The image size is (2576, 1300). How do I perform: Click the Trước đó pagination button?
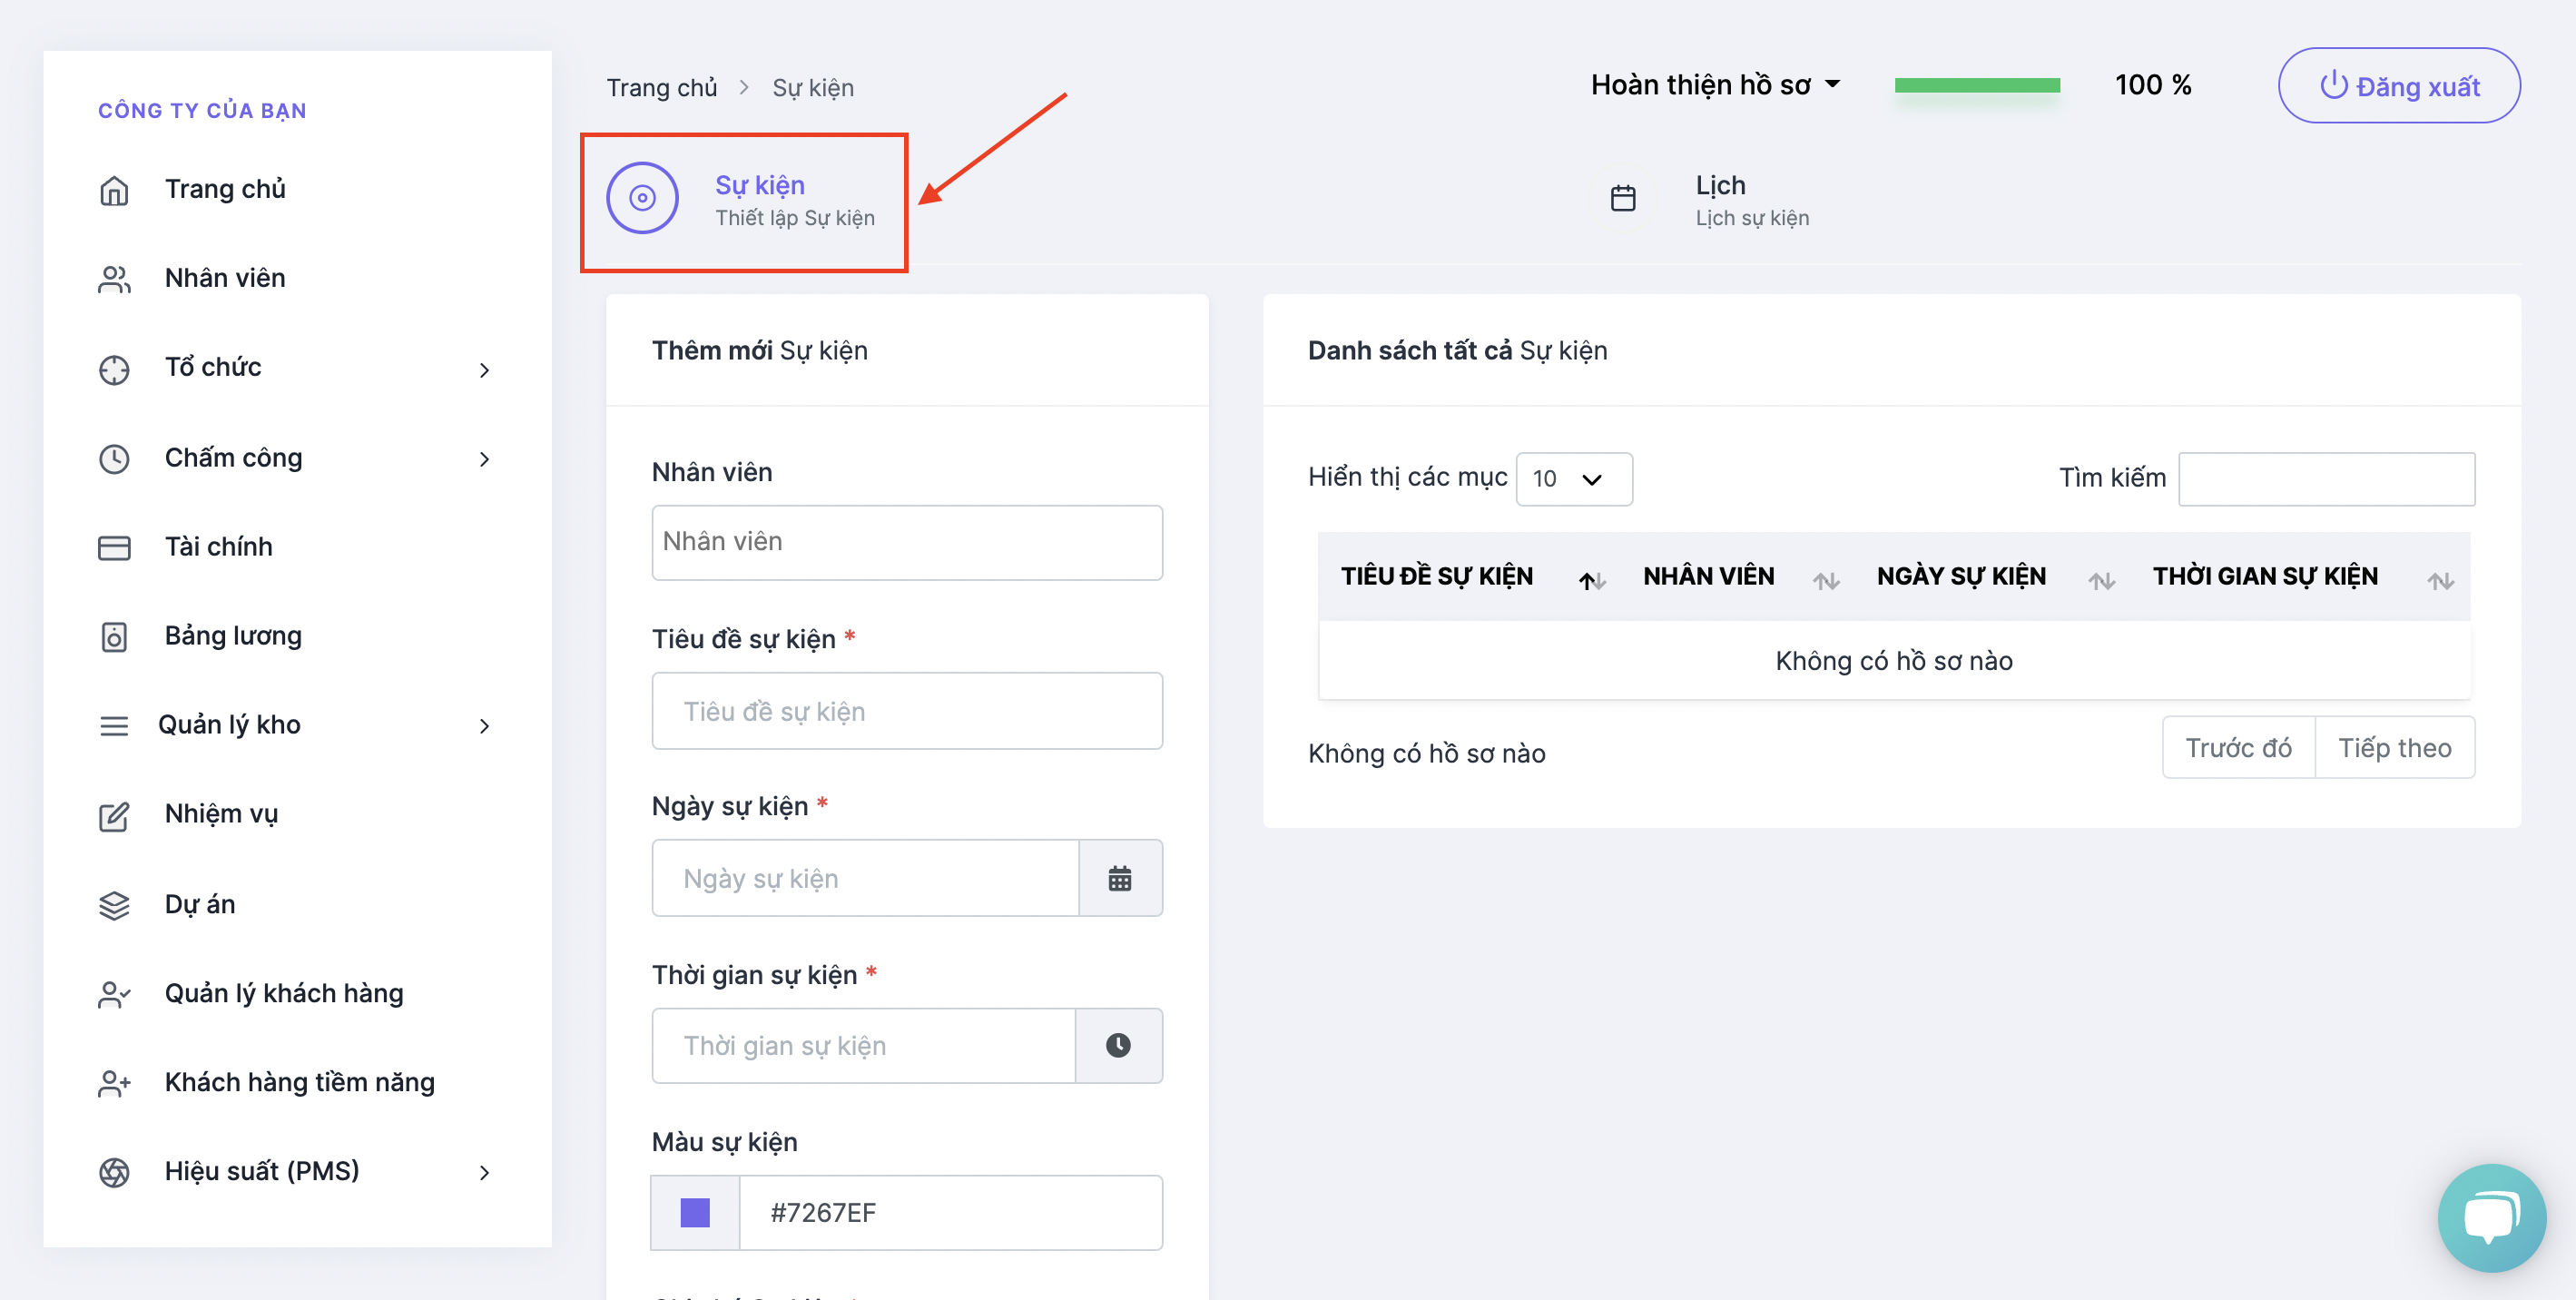pyautogui.click(x=2238, y=748)
